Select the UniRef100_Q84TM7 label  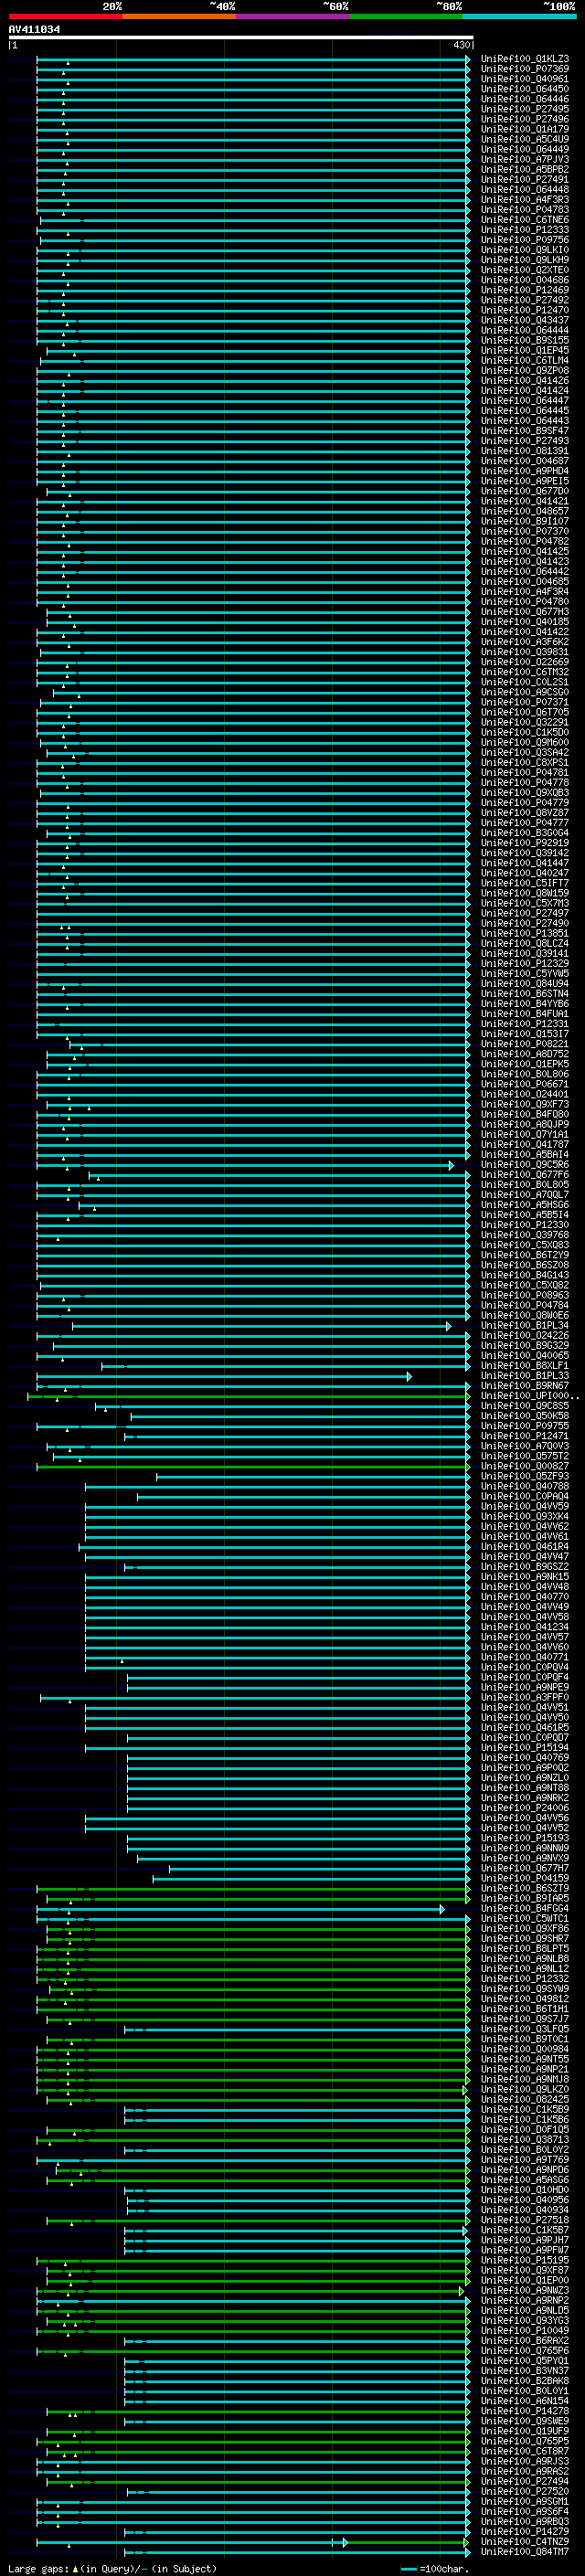click(x=525, y=2551)
